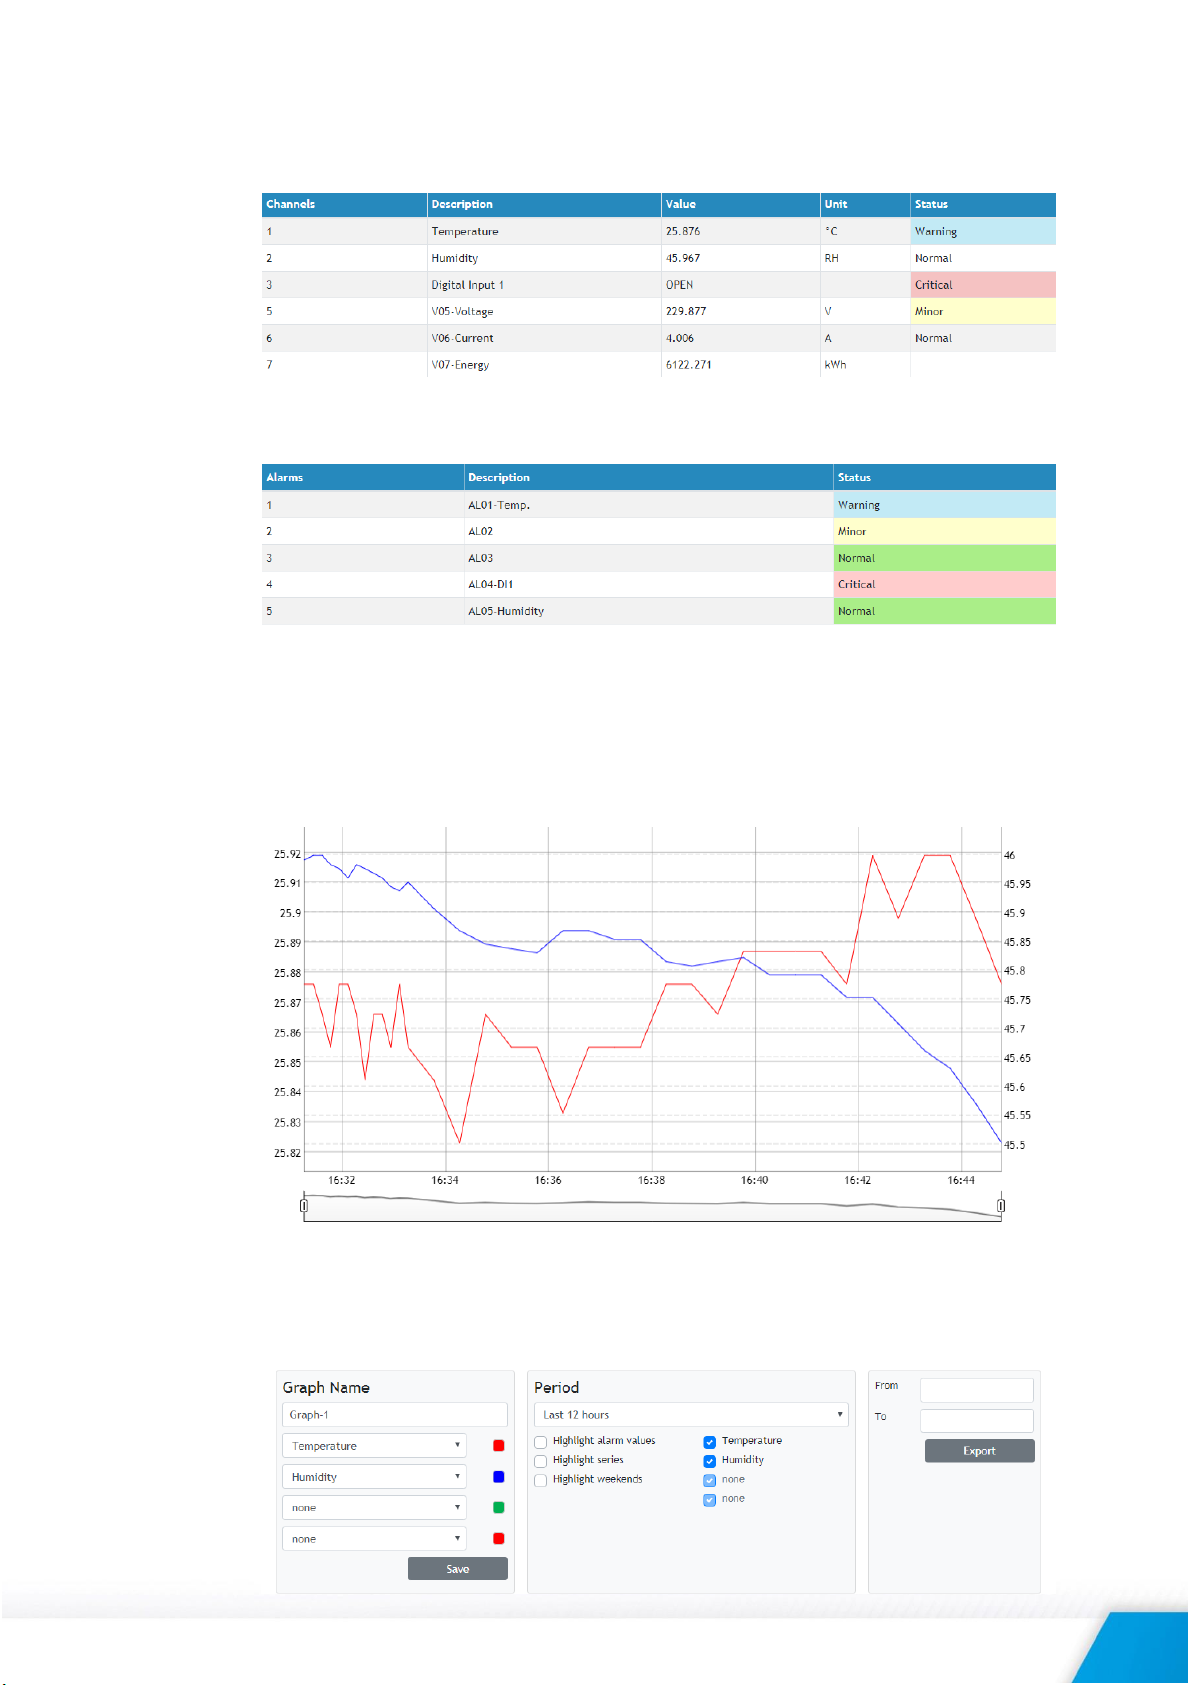
Task: Toggle Highlight alarm values checkbox
Action: pyautogui.click(x=541, y=1442)
